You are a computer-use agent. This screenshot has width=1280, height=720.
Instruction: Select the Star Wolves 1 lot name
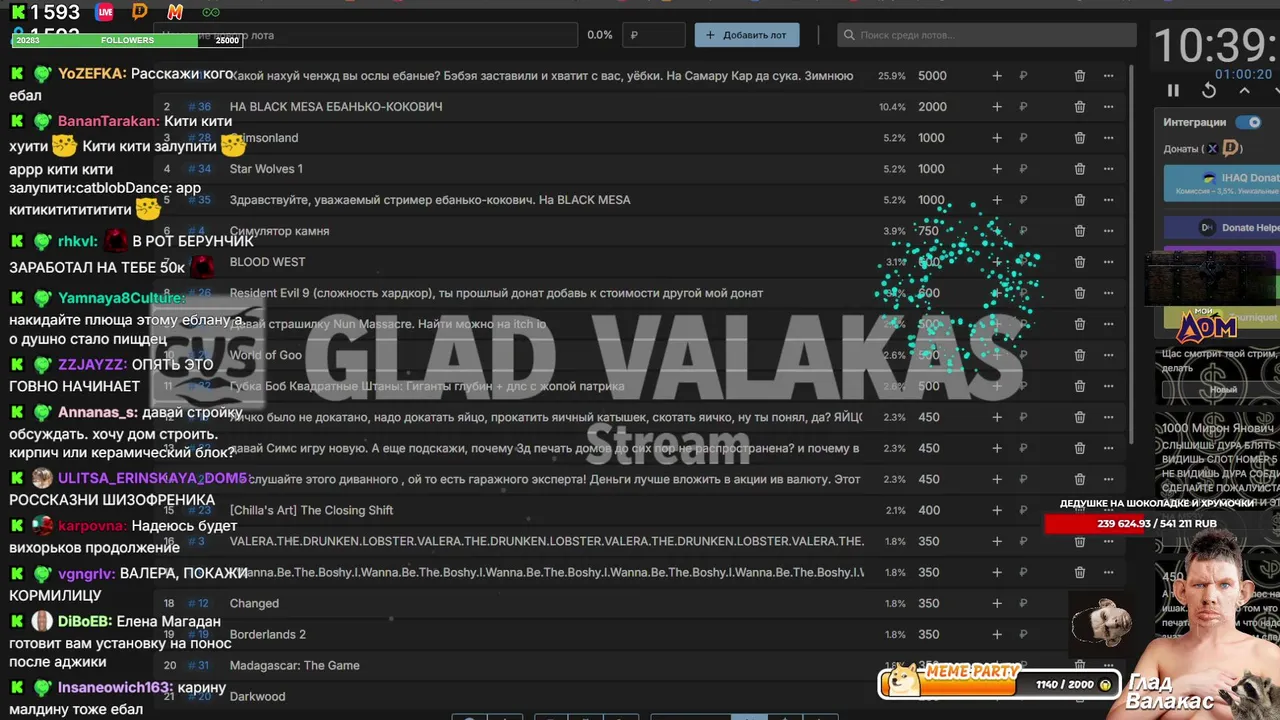[266, 169]
